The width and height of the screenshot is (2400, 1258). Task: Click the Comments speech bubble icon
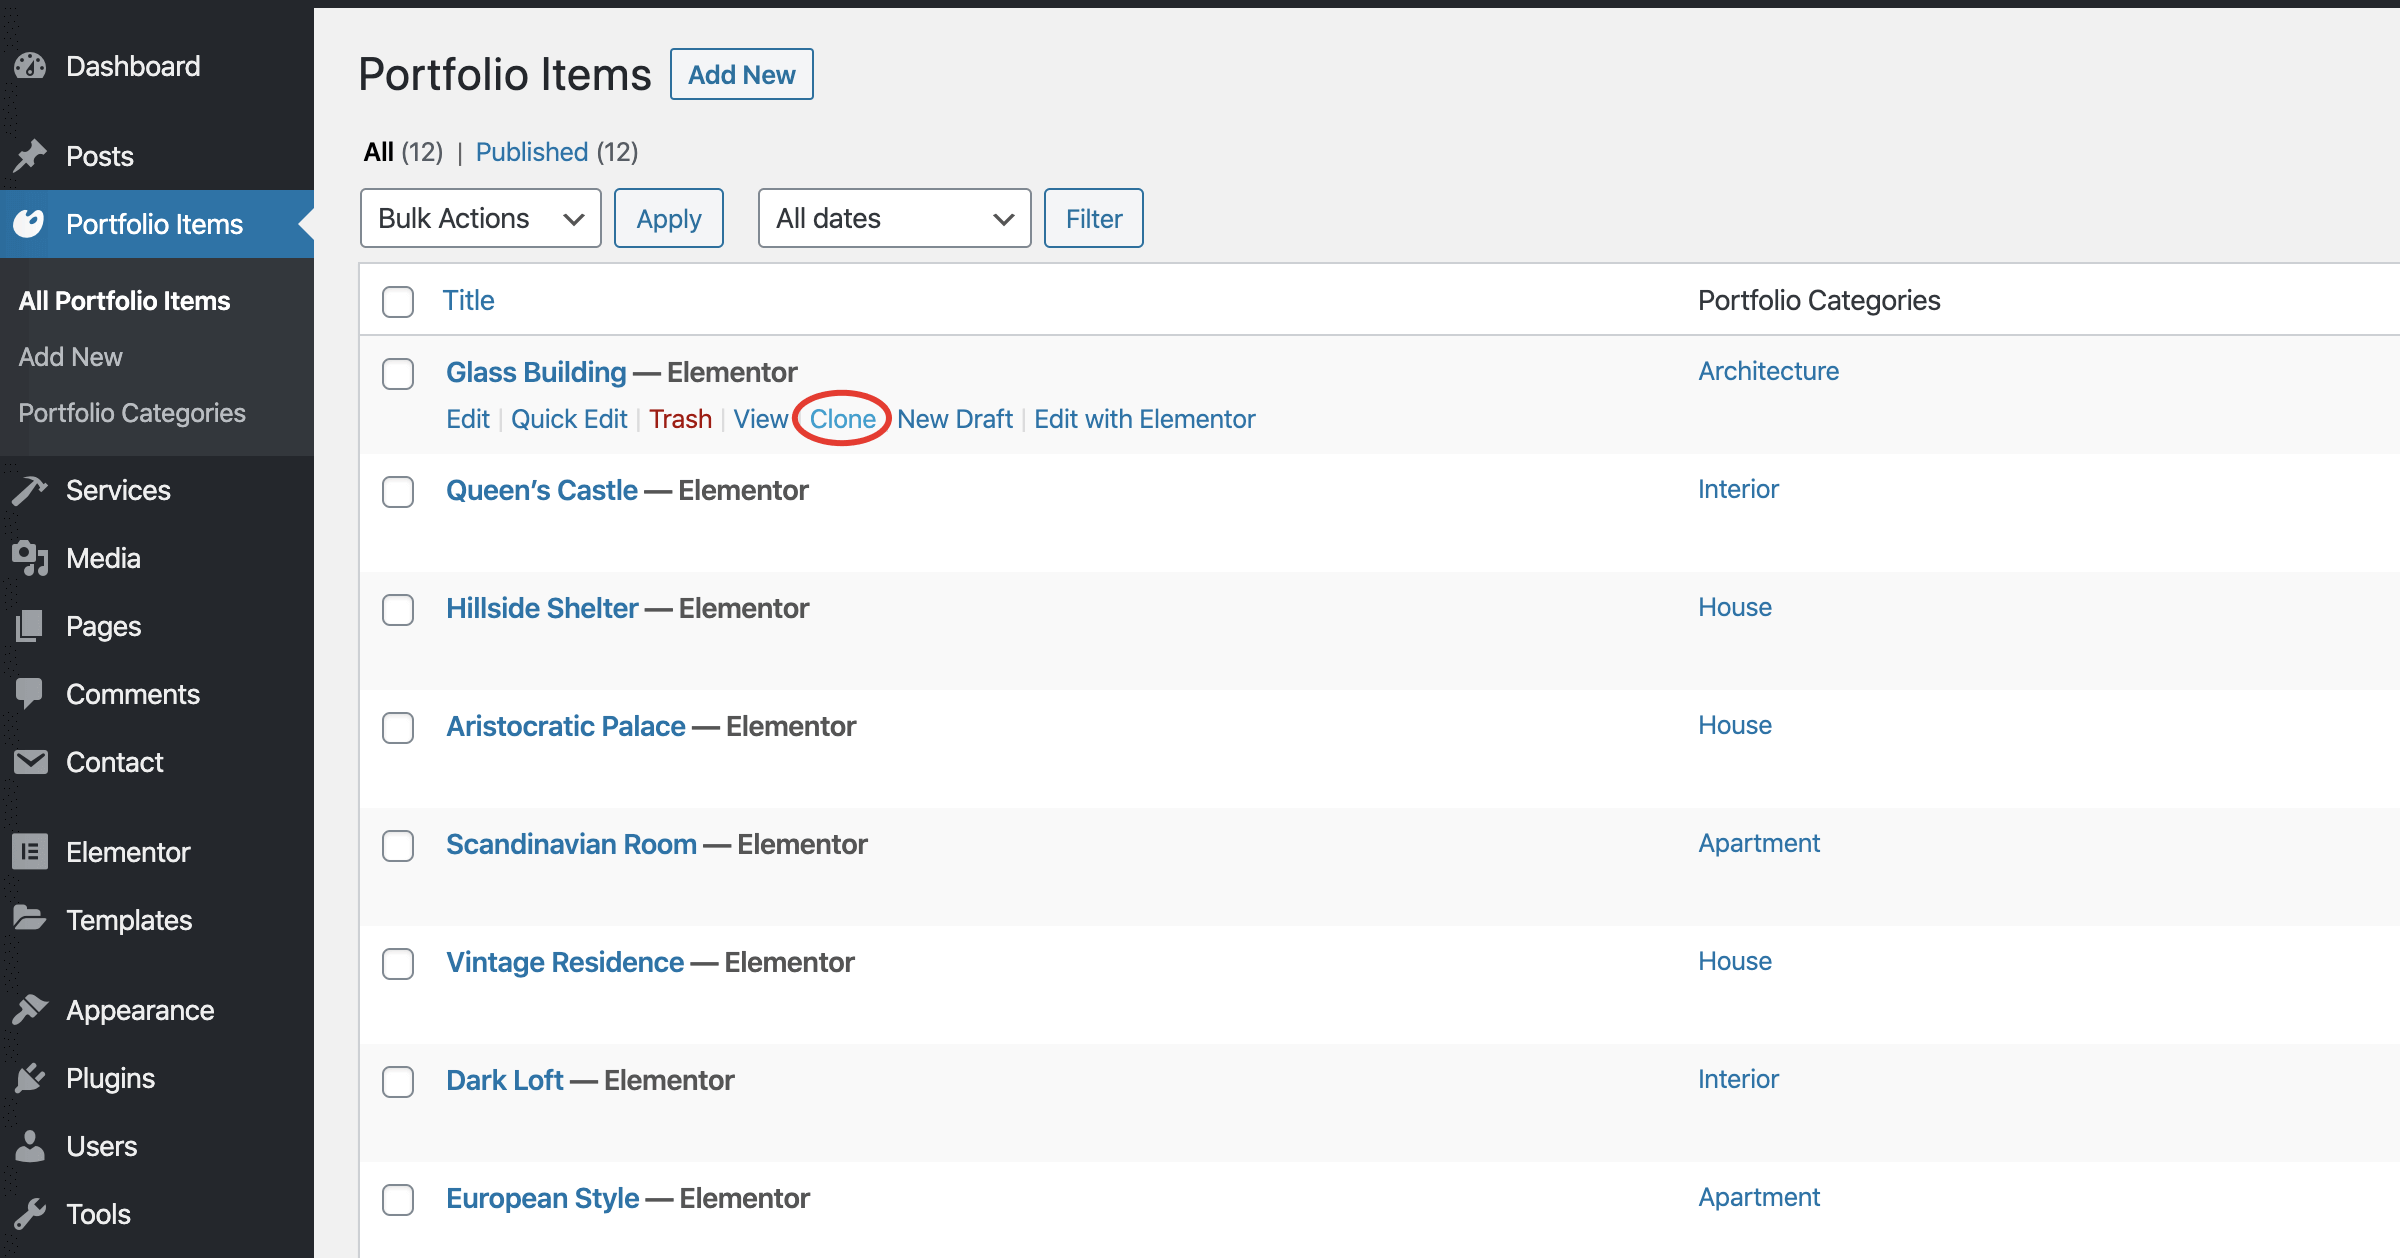[x=30, y=694]
